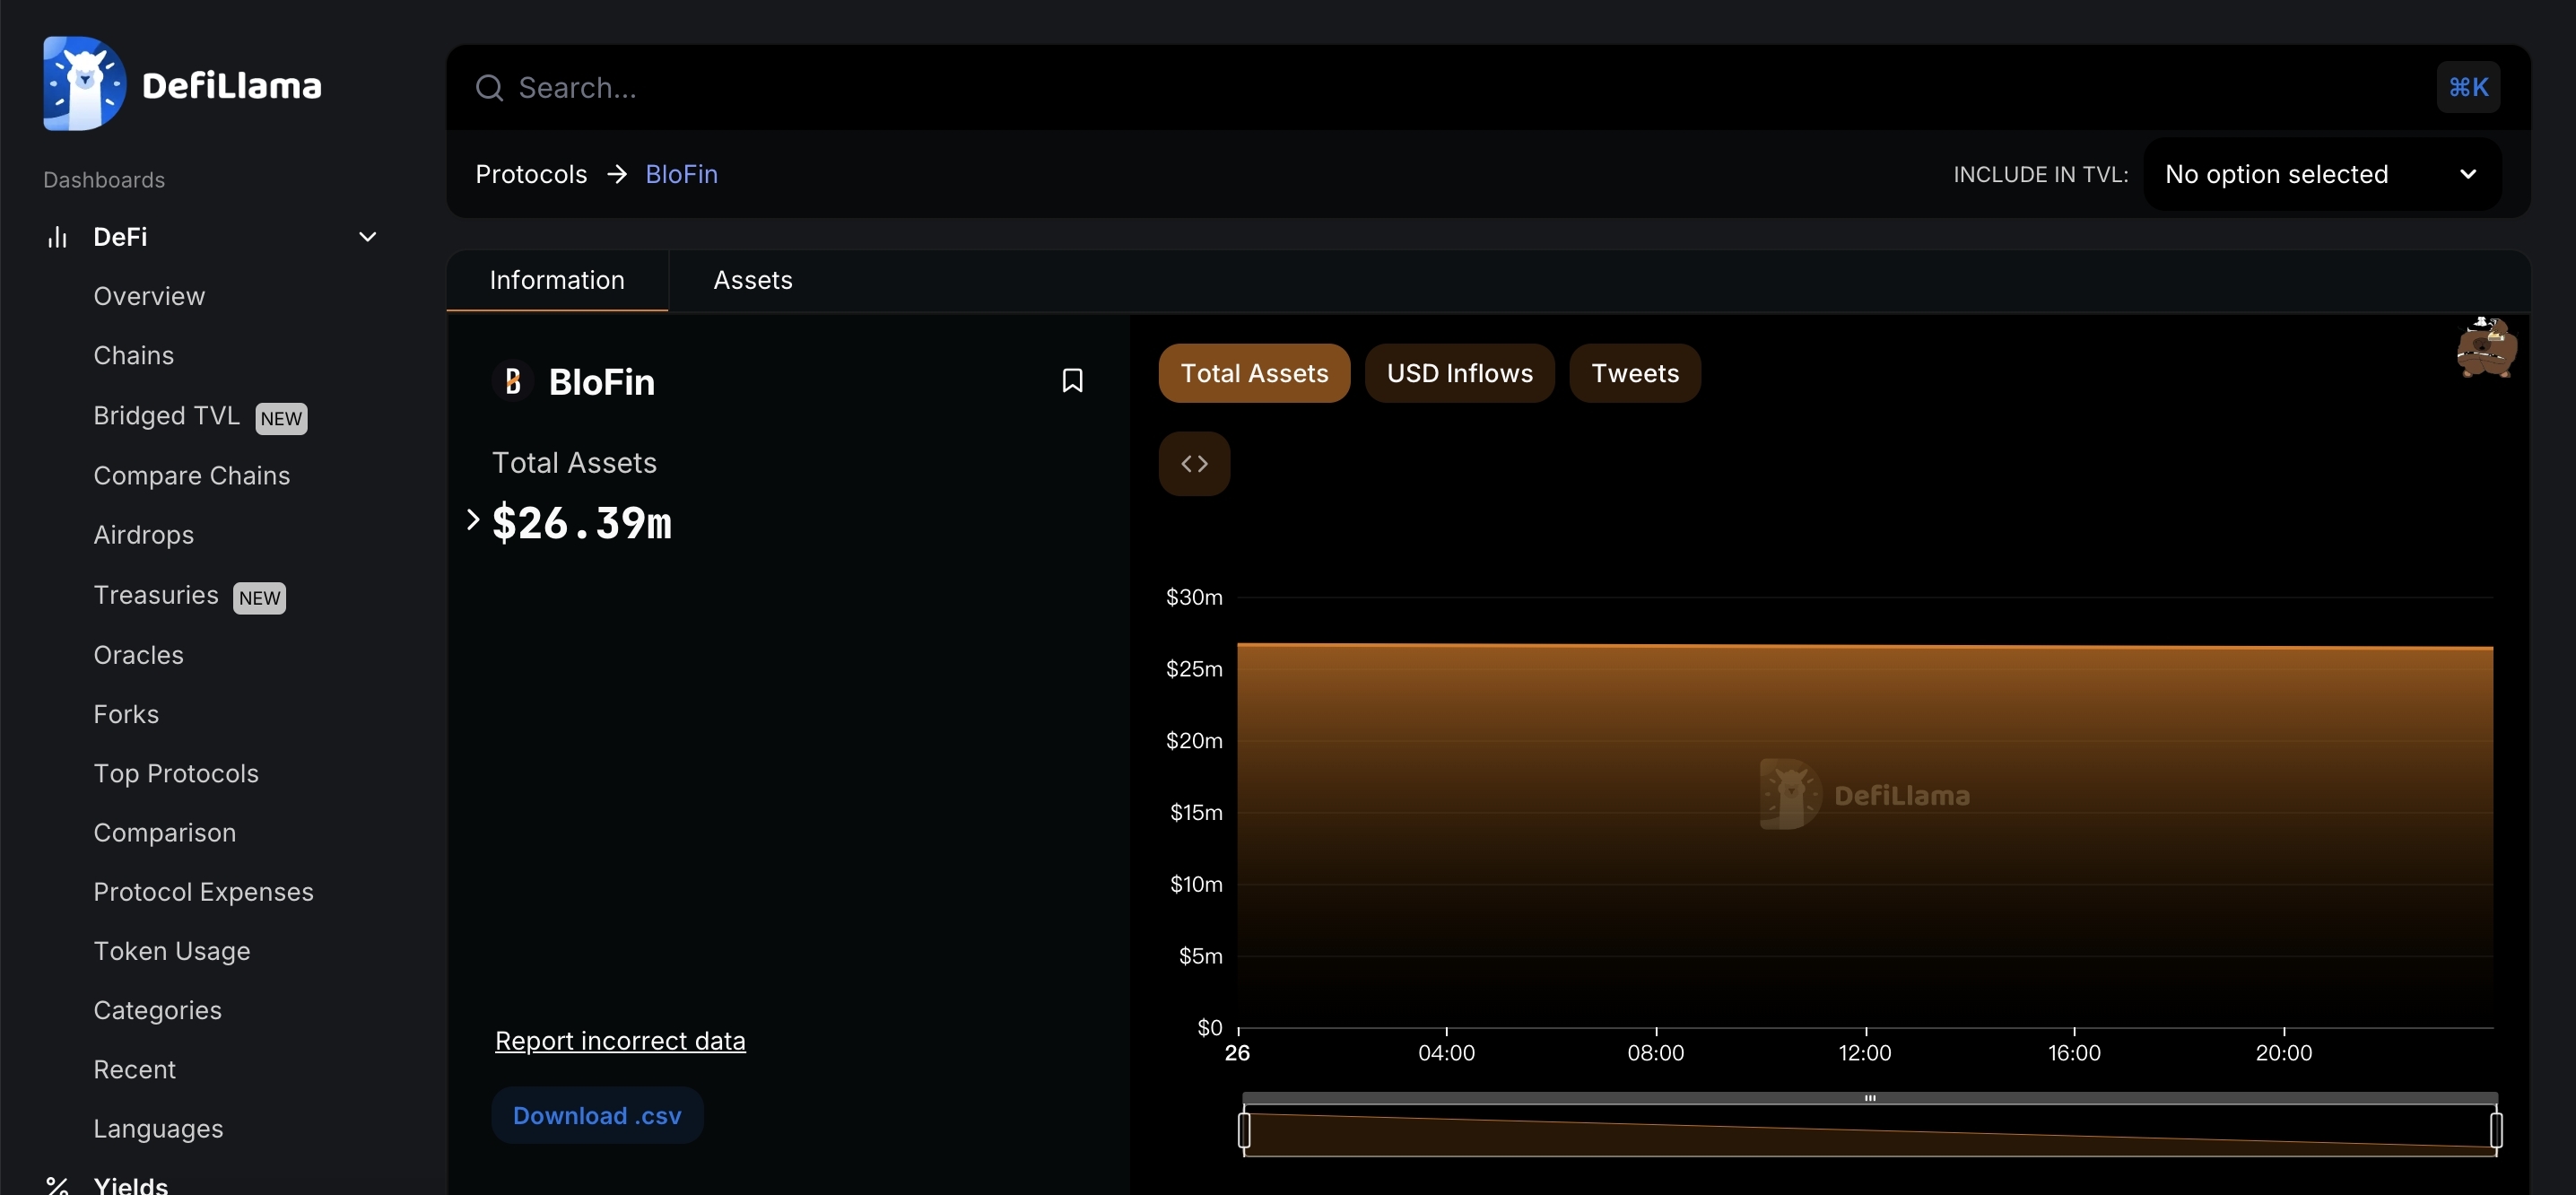Click the 12:00 time axis label
This screenshot has height=1195, width=2576.
pyautogui.click(x=1864, y=1052)
